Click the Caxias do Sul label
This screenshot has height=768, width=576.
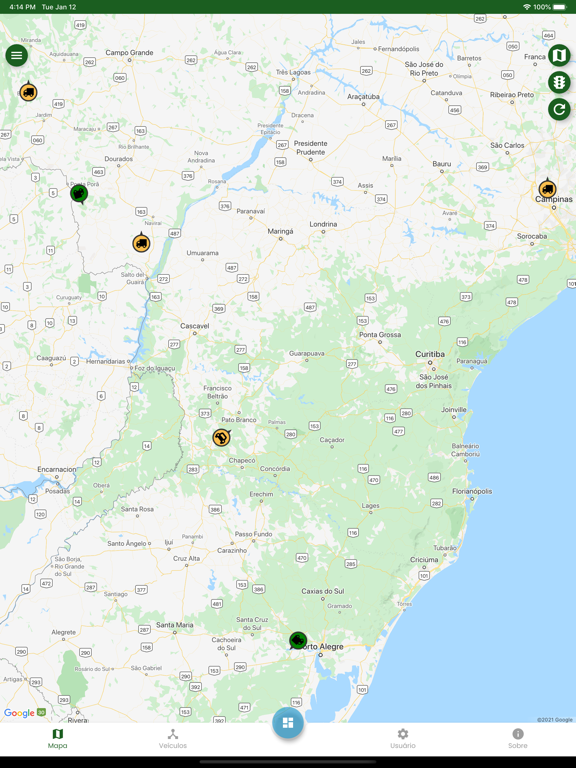pos(323,591)
